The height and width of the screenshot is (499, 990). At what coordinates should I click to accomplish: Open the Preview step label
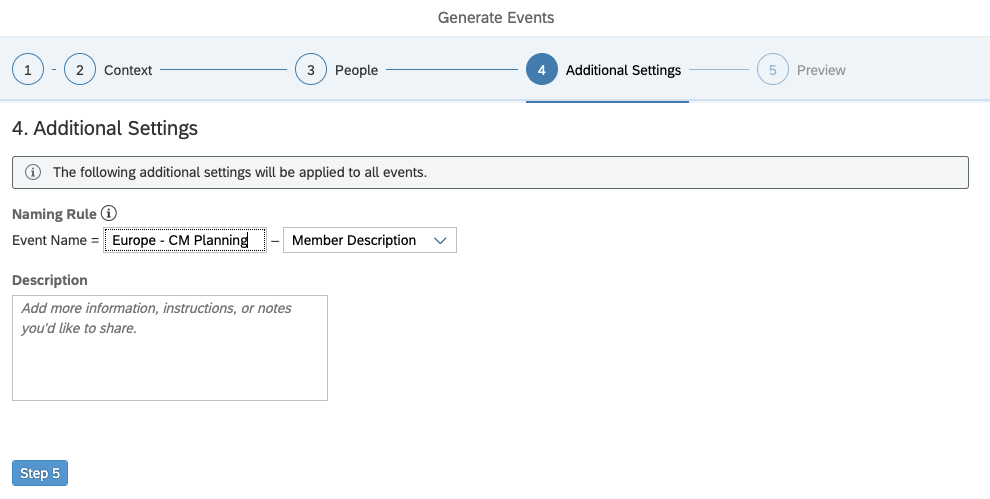[821, 70]
